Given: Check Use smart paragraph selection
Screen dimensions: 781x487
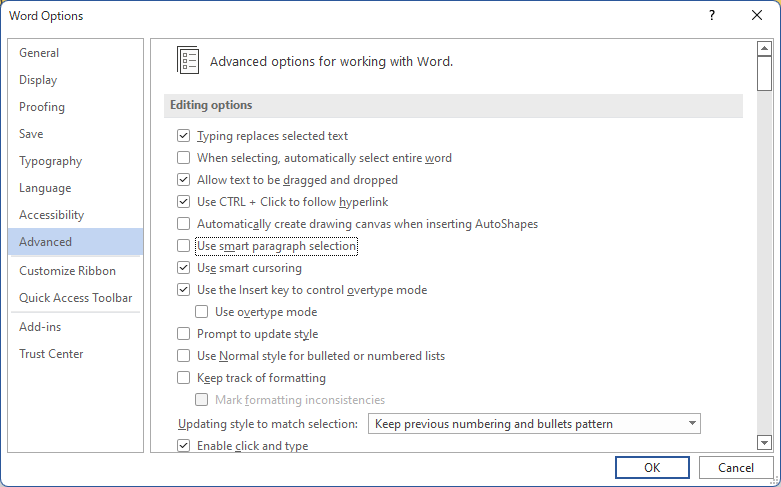Looking at the screenshot, I should 183,245.
